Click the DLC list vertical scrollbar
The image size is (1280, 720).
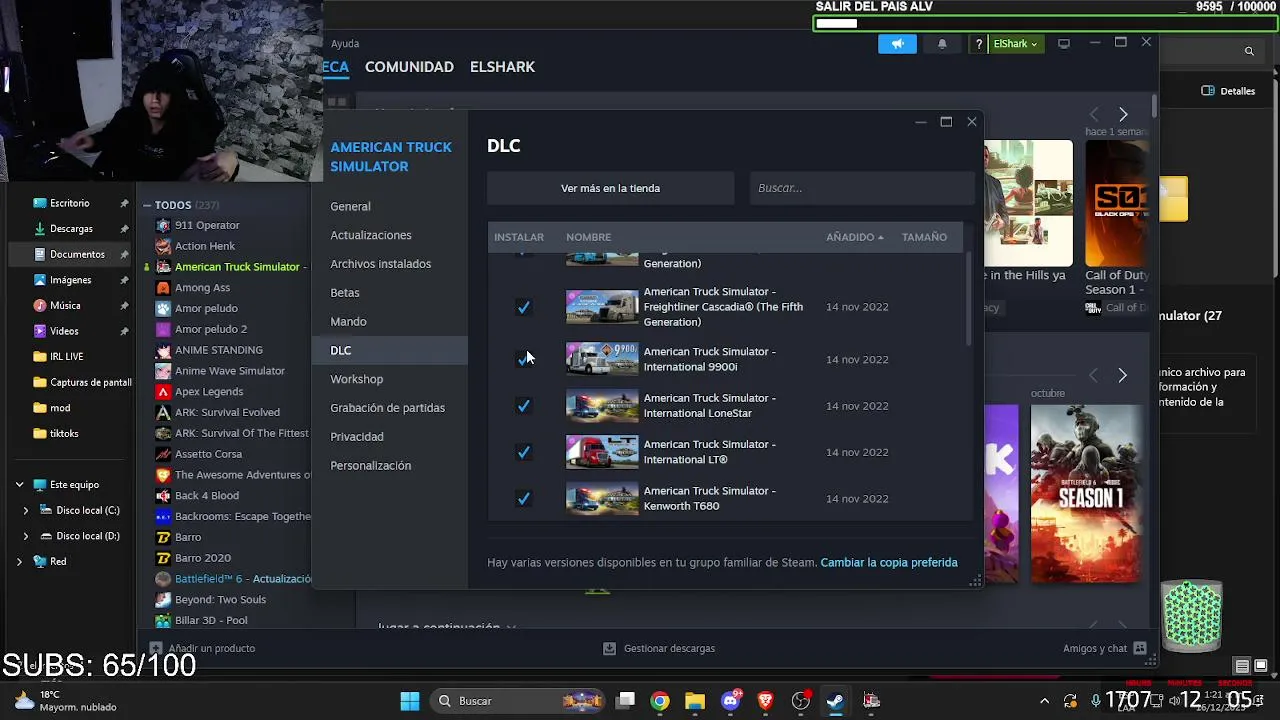[x=968, y=298]
